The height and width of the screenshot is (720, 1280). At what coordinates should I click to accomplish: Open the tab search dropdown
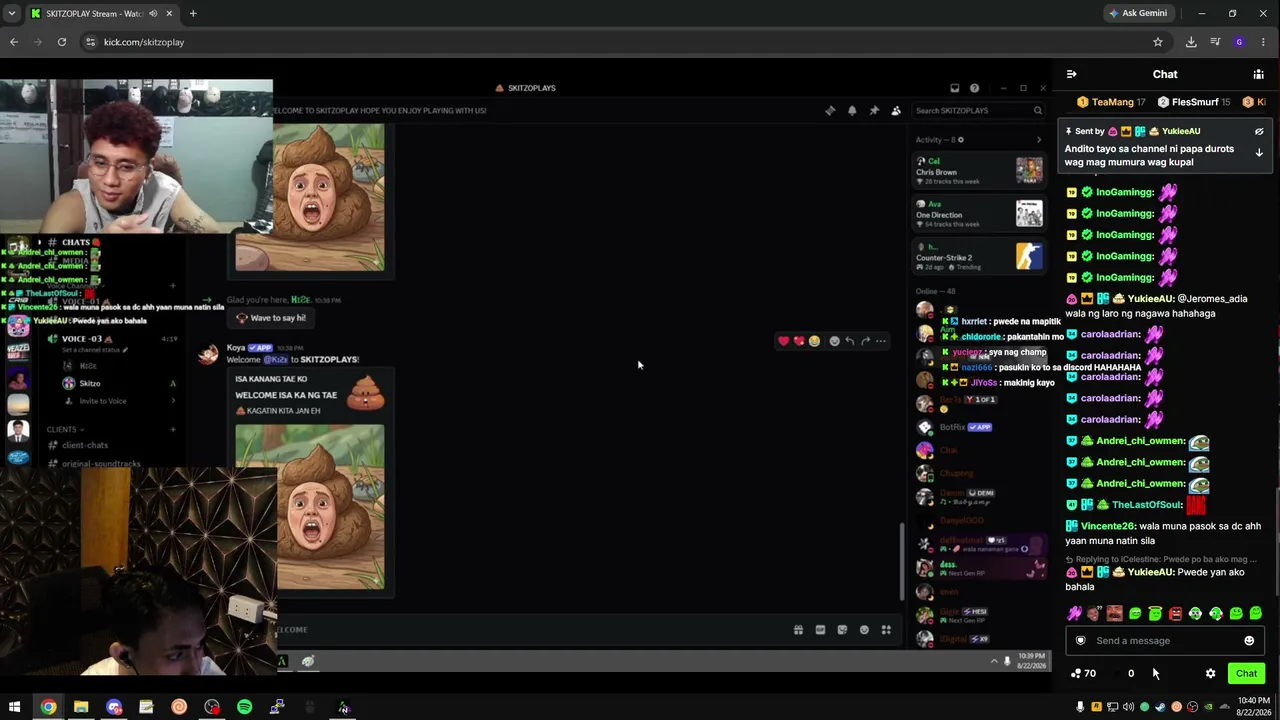coord(12,14)
